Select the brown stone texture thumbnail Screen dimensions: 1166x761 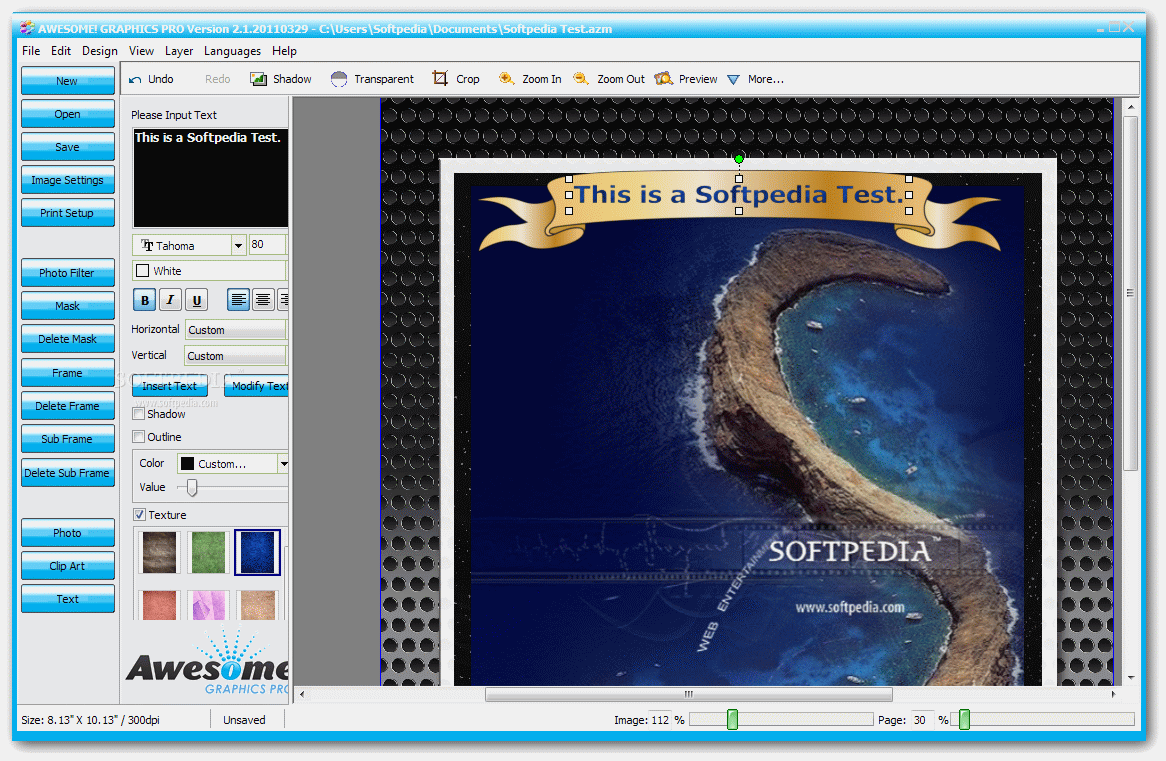point(160,552)
